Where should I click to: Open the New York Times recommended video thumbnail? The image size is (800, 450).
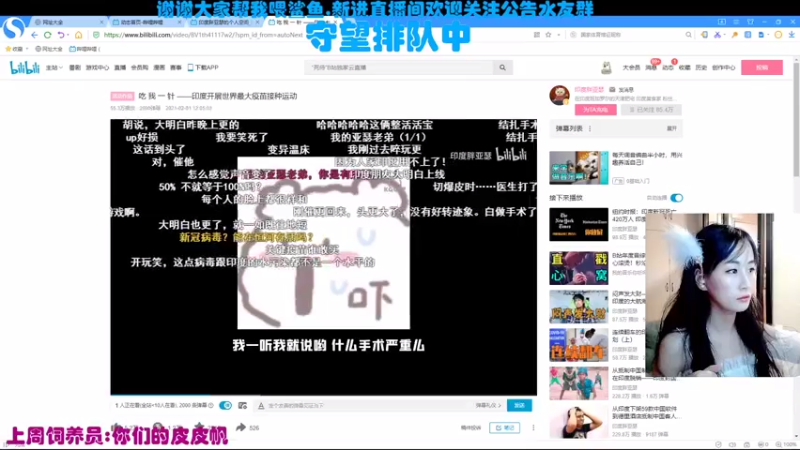tap(579, 224)
